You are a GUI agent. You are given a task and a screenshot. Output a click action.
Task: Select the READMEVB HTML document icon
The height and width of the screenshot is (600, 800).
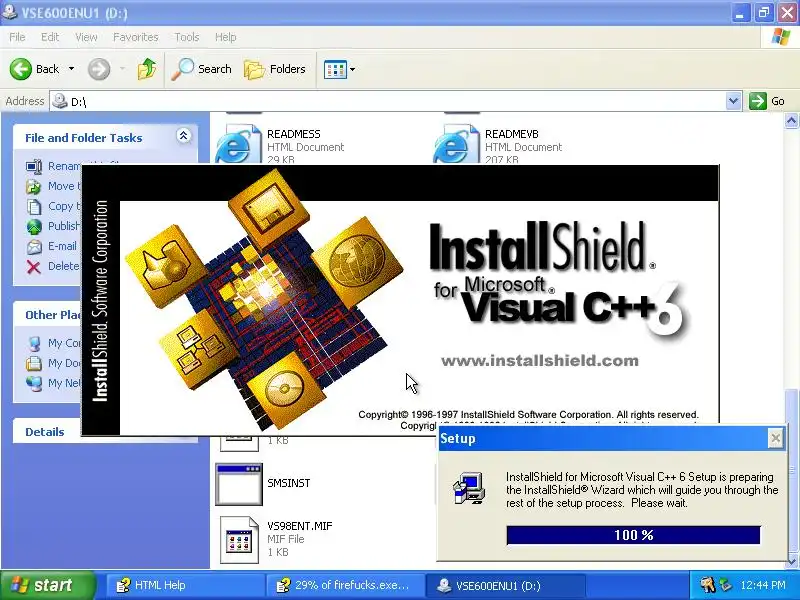pyautogui.click(x=456, y=144)
